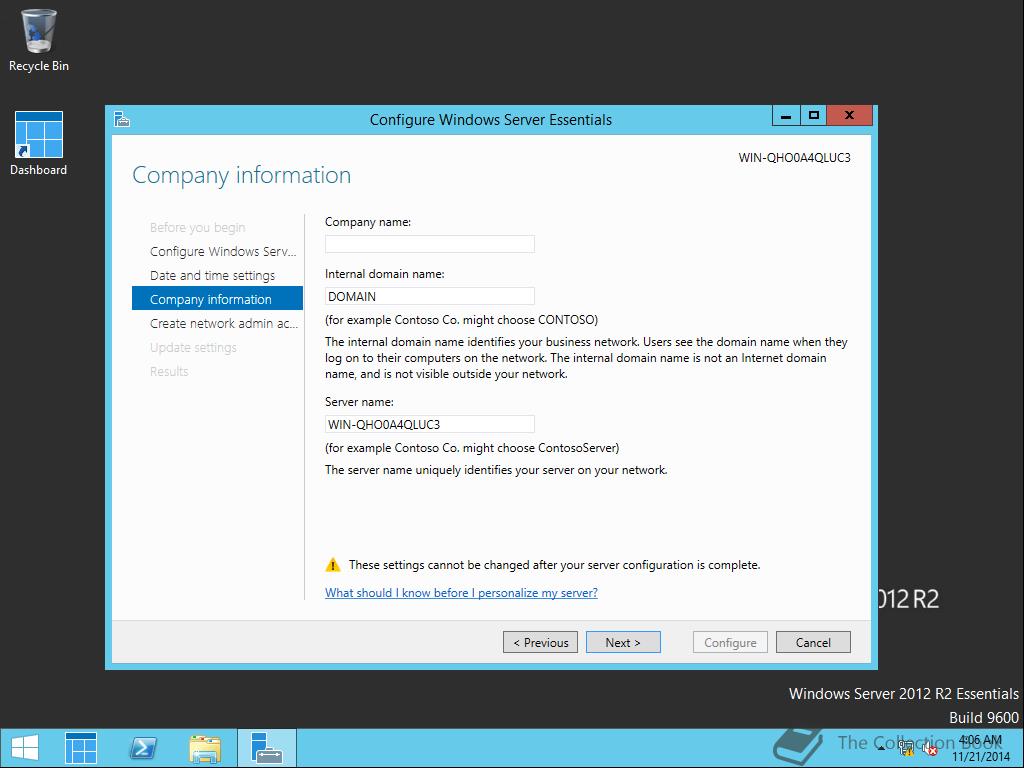The height and width of the screenshot is (768, 1024).
Task: Click 'These settings cannot be changed' warning text
Action: [x=554, y=565]
